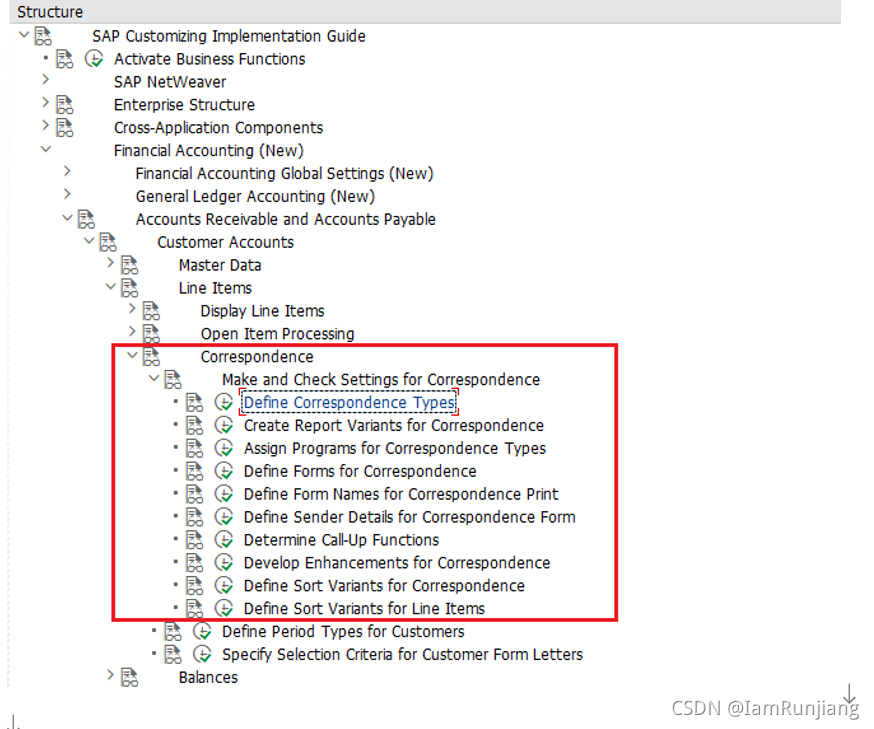Select Customer Accounts tree label

point(225,242)
